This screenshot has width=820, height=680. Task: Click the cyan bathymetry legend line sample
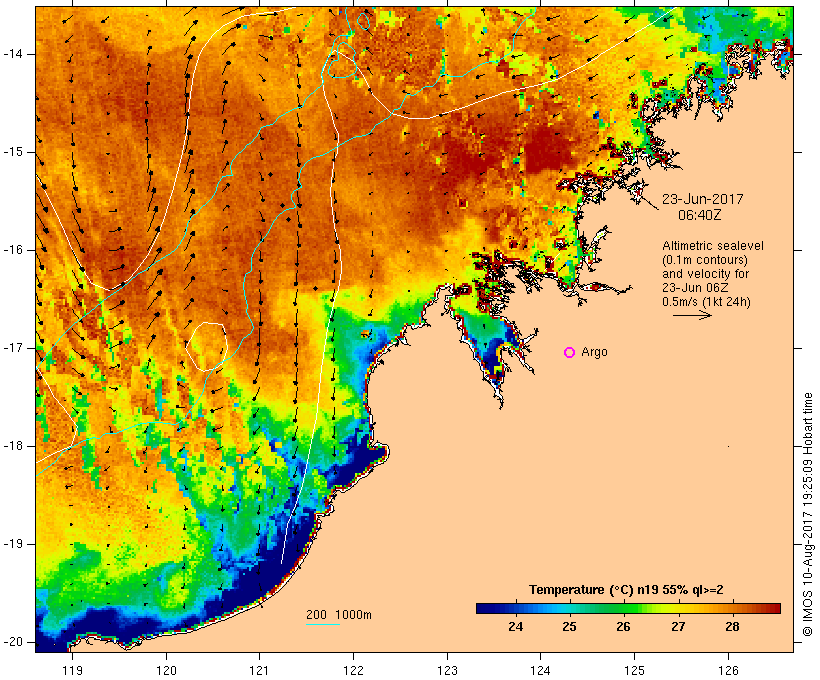tap(323, 624)
